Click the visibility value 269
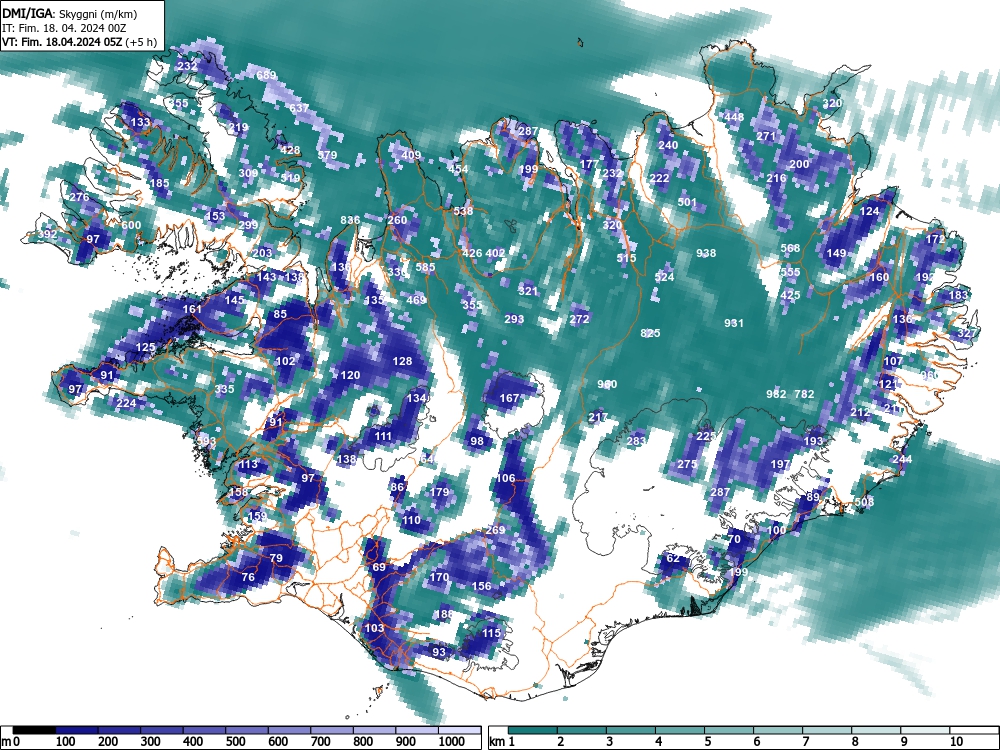The image size is (1000, 750). point(496,530)
